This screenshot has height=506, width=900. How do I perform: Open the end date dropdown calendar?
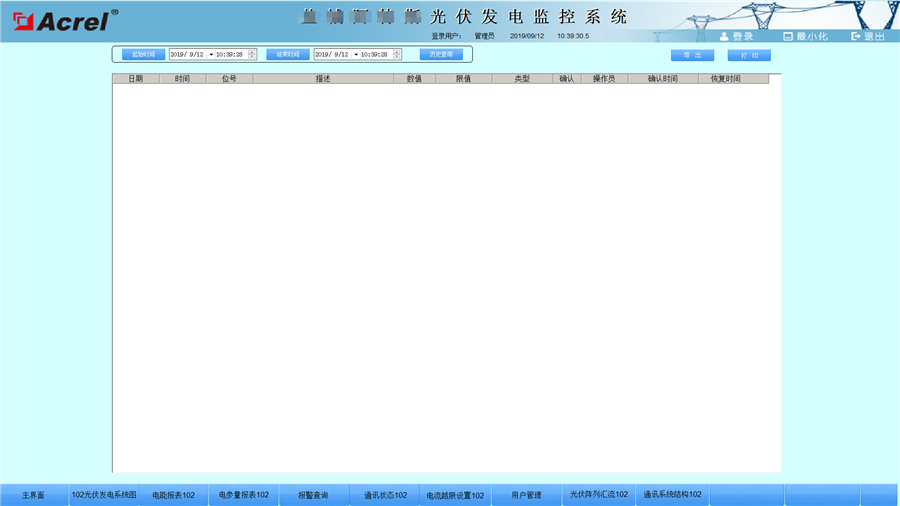pyautogui.click(x=356, y=54)
